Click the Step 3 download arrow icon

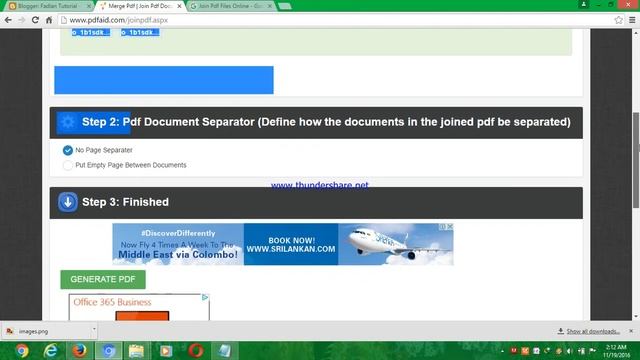click(68, 202)
